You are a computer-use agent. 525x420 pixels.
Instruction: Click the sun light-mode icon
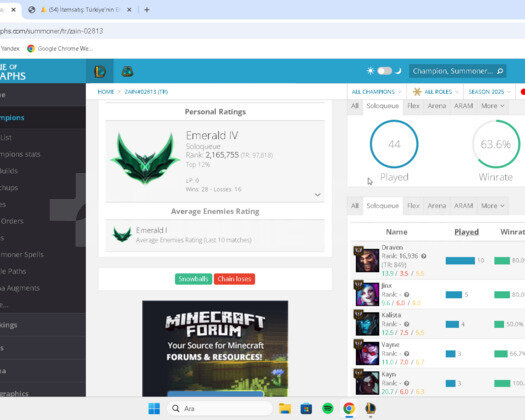tap(370, 71)
